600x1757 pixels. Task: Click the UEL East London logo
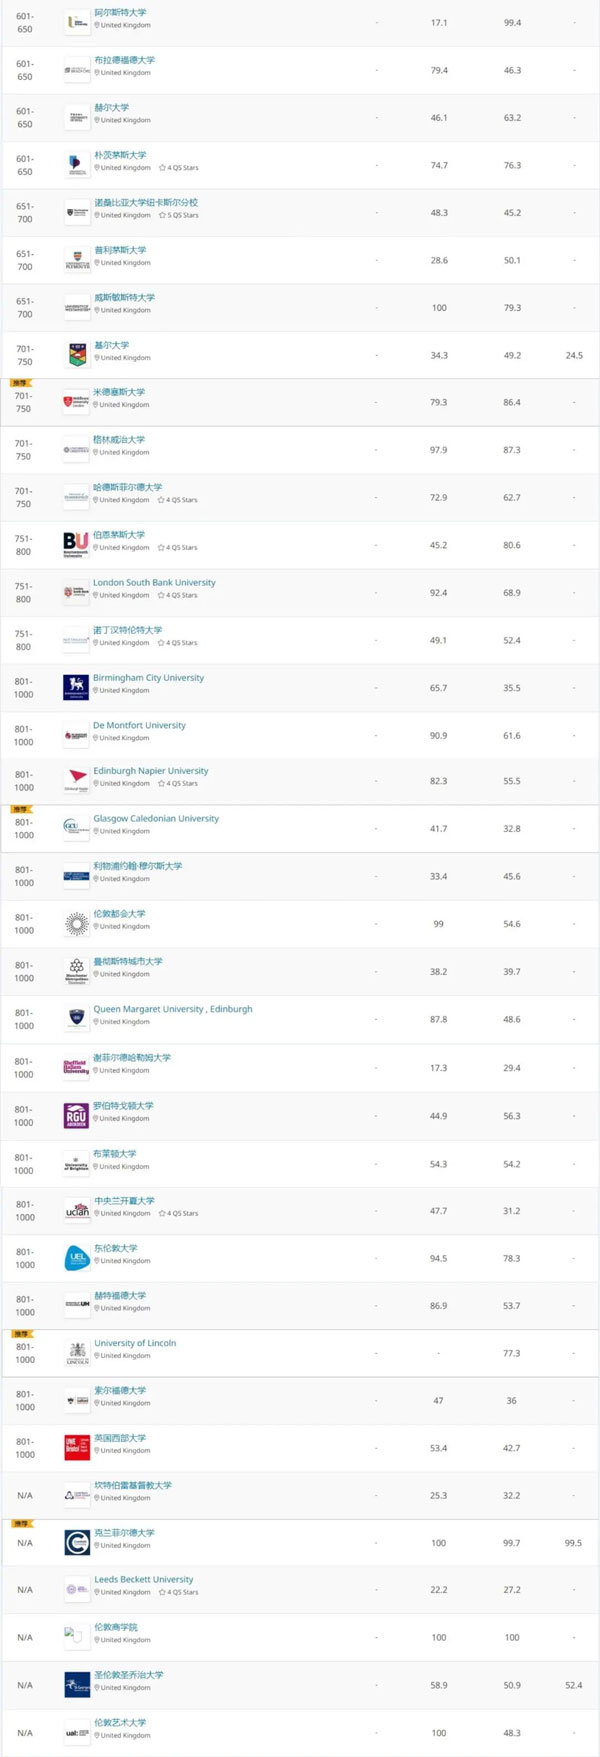pyautogui.click(x=76, y=1258)
